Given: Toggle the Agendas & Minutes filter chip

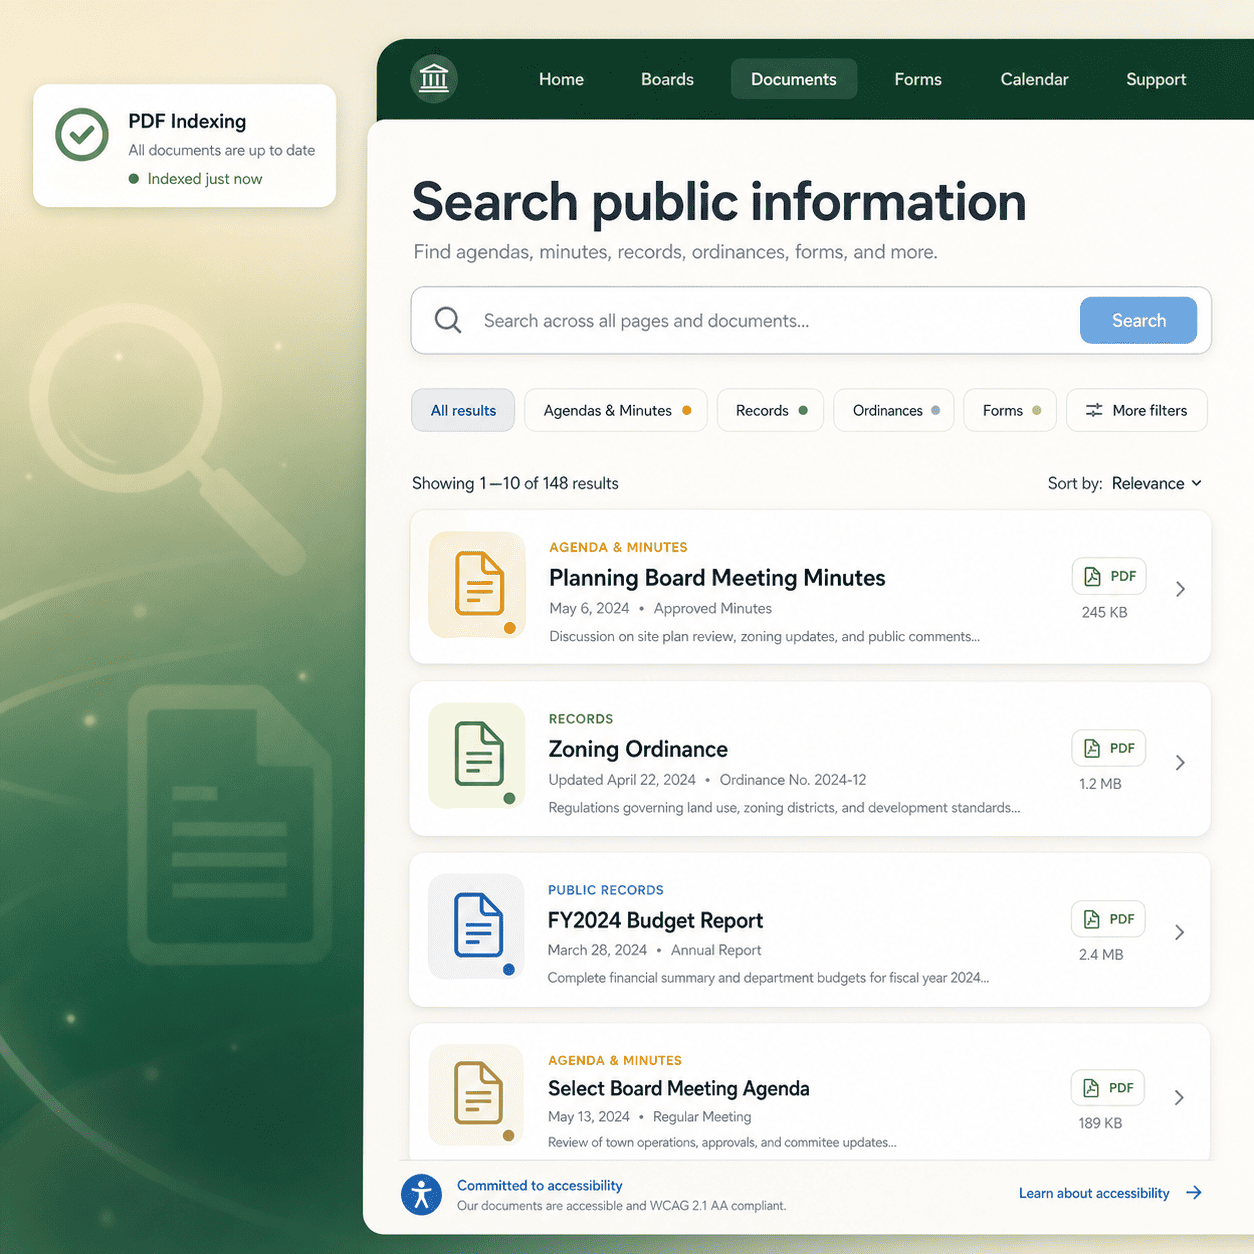Looking at the screenshot, I should click(616, 411).
